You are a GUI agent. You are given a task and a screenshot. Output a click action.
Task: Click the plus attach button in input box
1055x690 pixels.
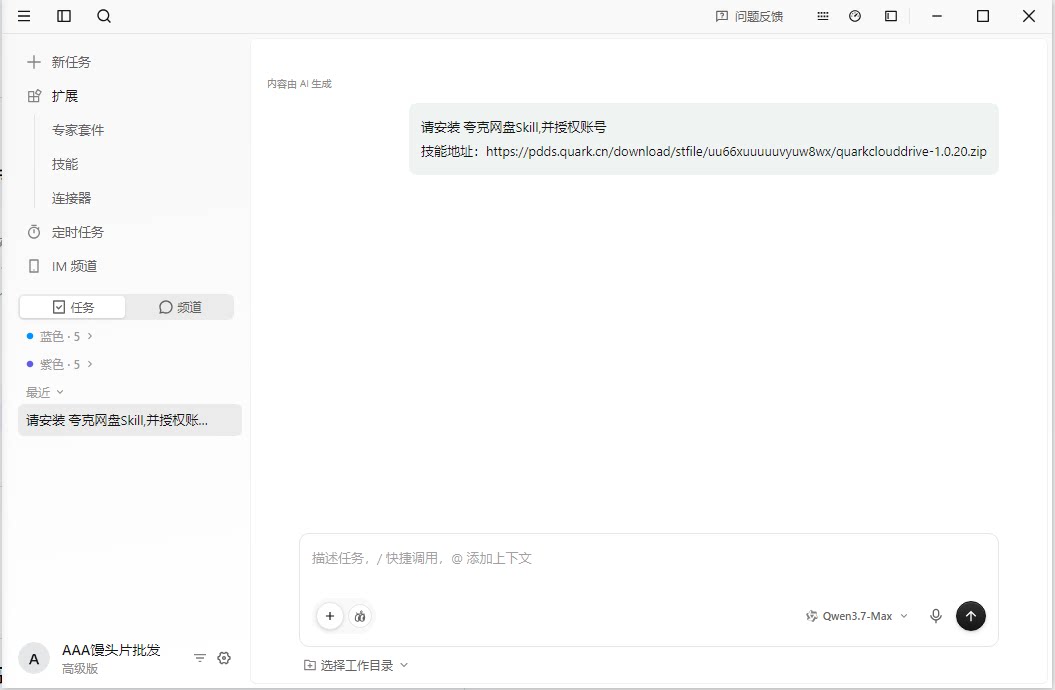tap(330, 616)
